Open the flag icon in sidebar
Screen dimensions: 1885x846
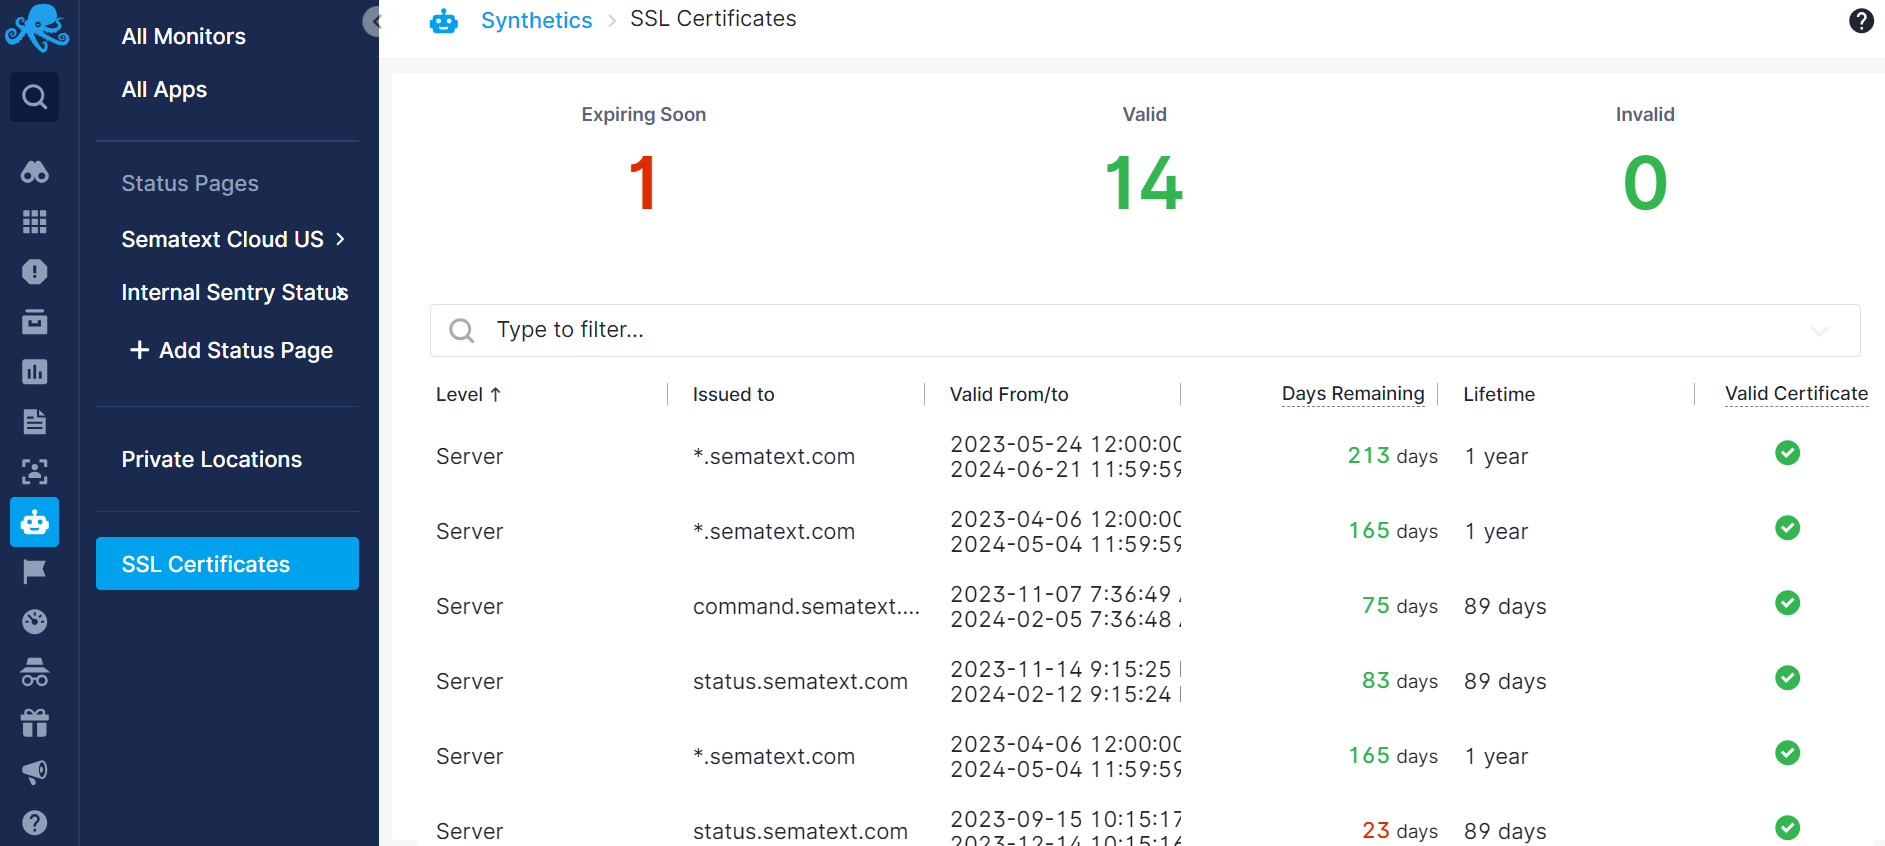tap(35, 572)
